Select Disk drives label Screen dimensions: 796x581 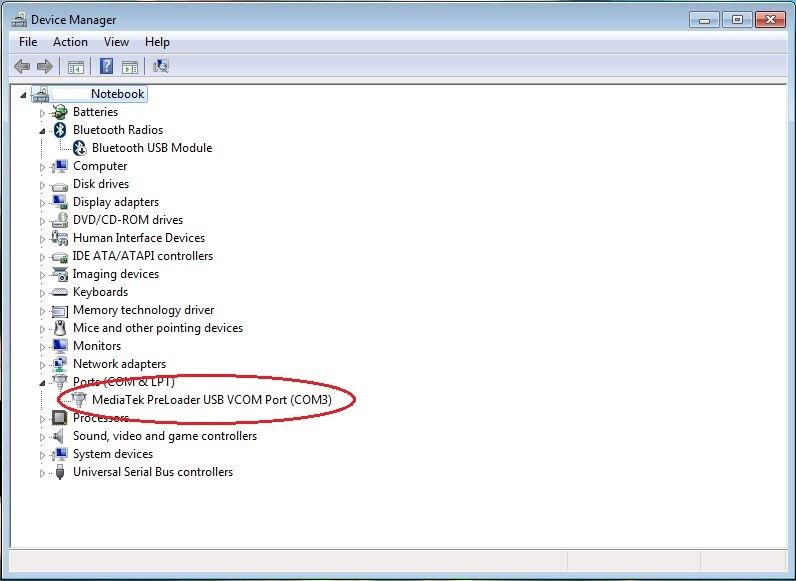(101, 184)
